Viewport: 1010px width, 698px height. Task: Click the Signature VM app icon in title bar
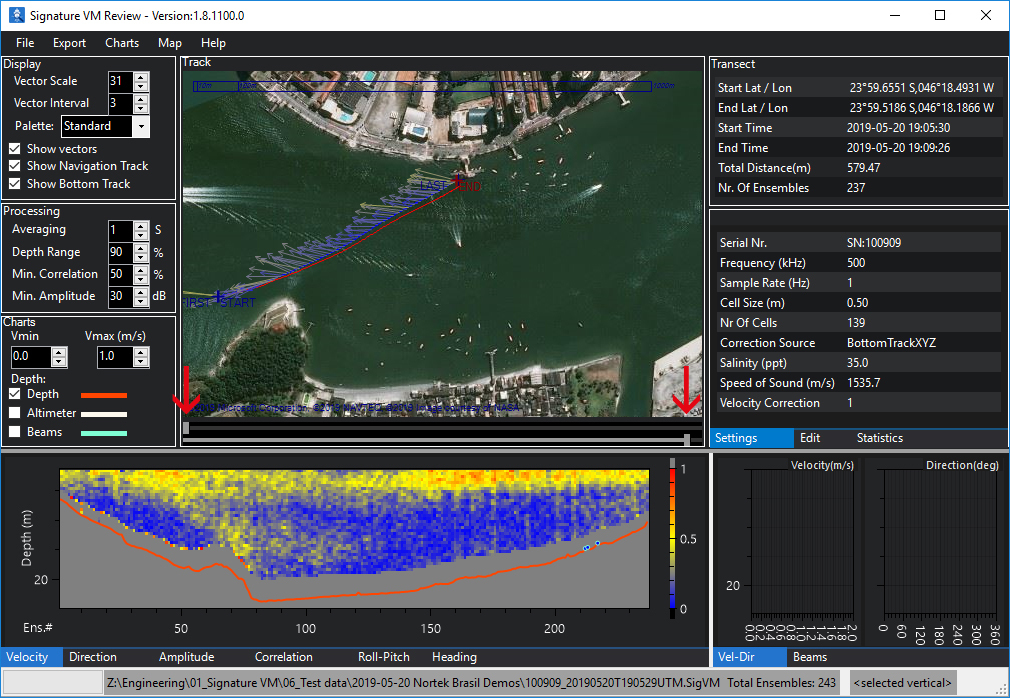[15, 15]
